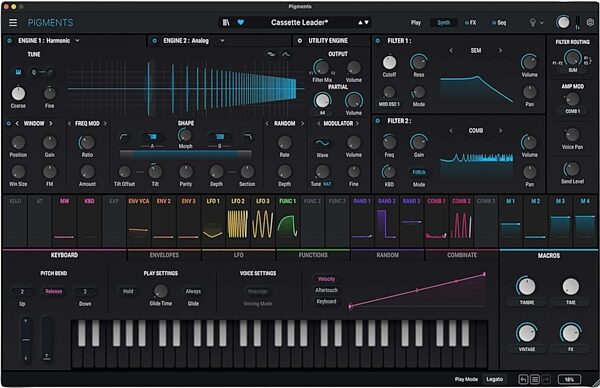Toggle Engine 1 power button
Viewport: 600px width, 388px height.
[x=9, y=41]
